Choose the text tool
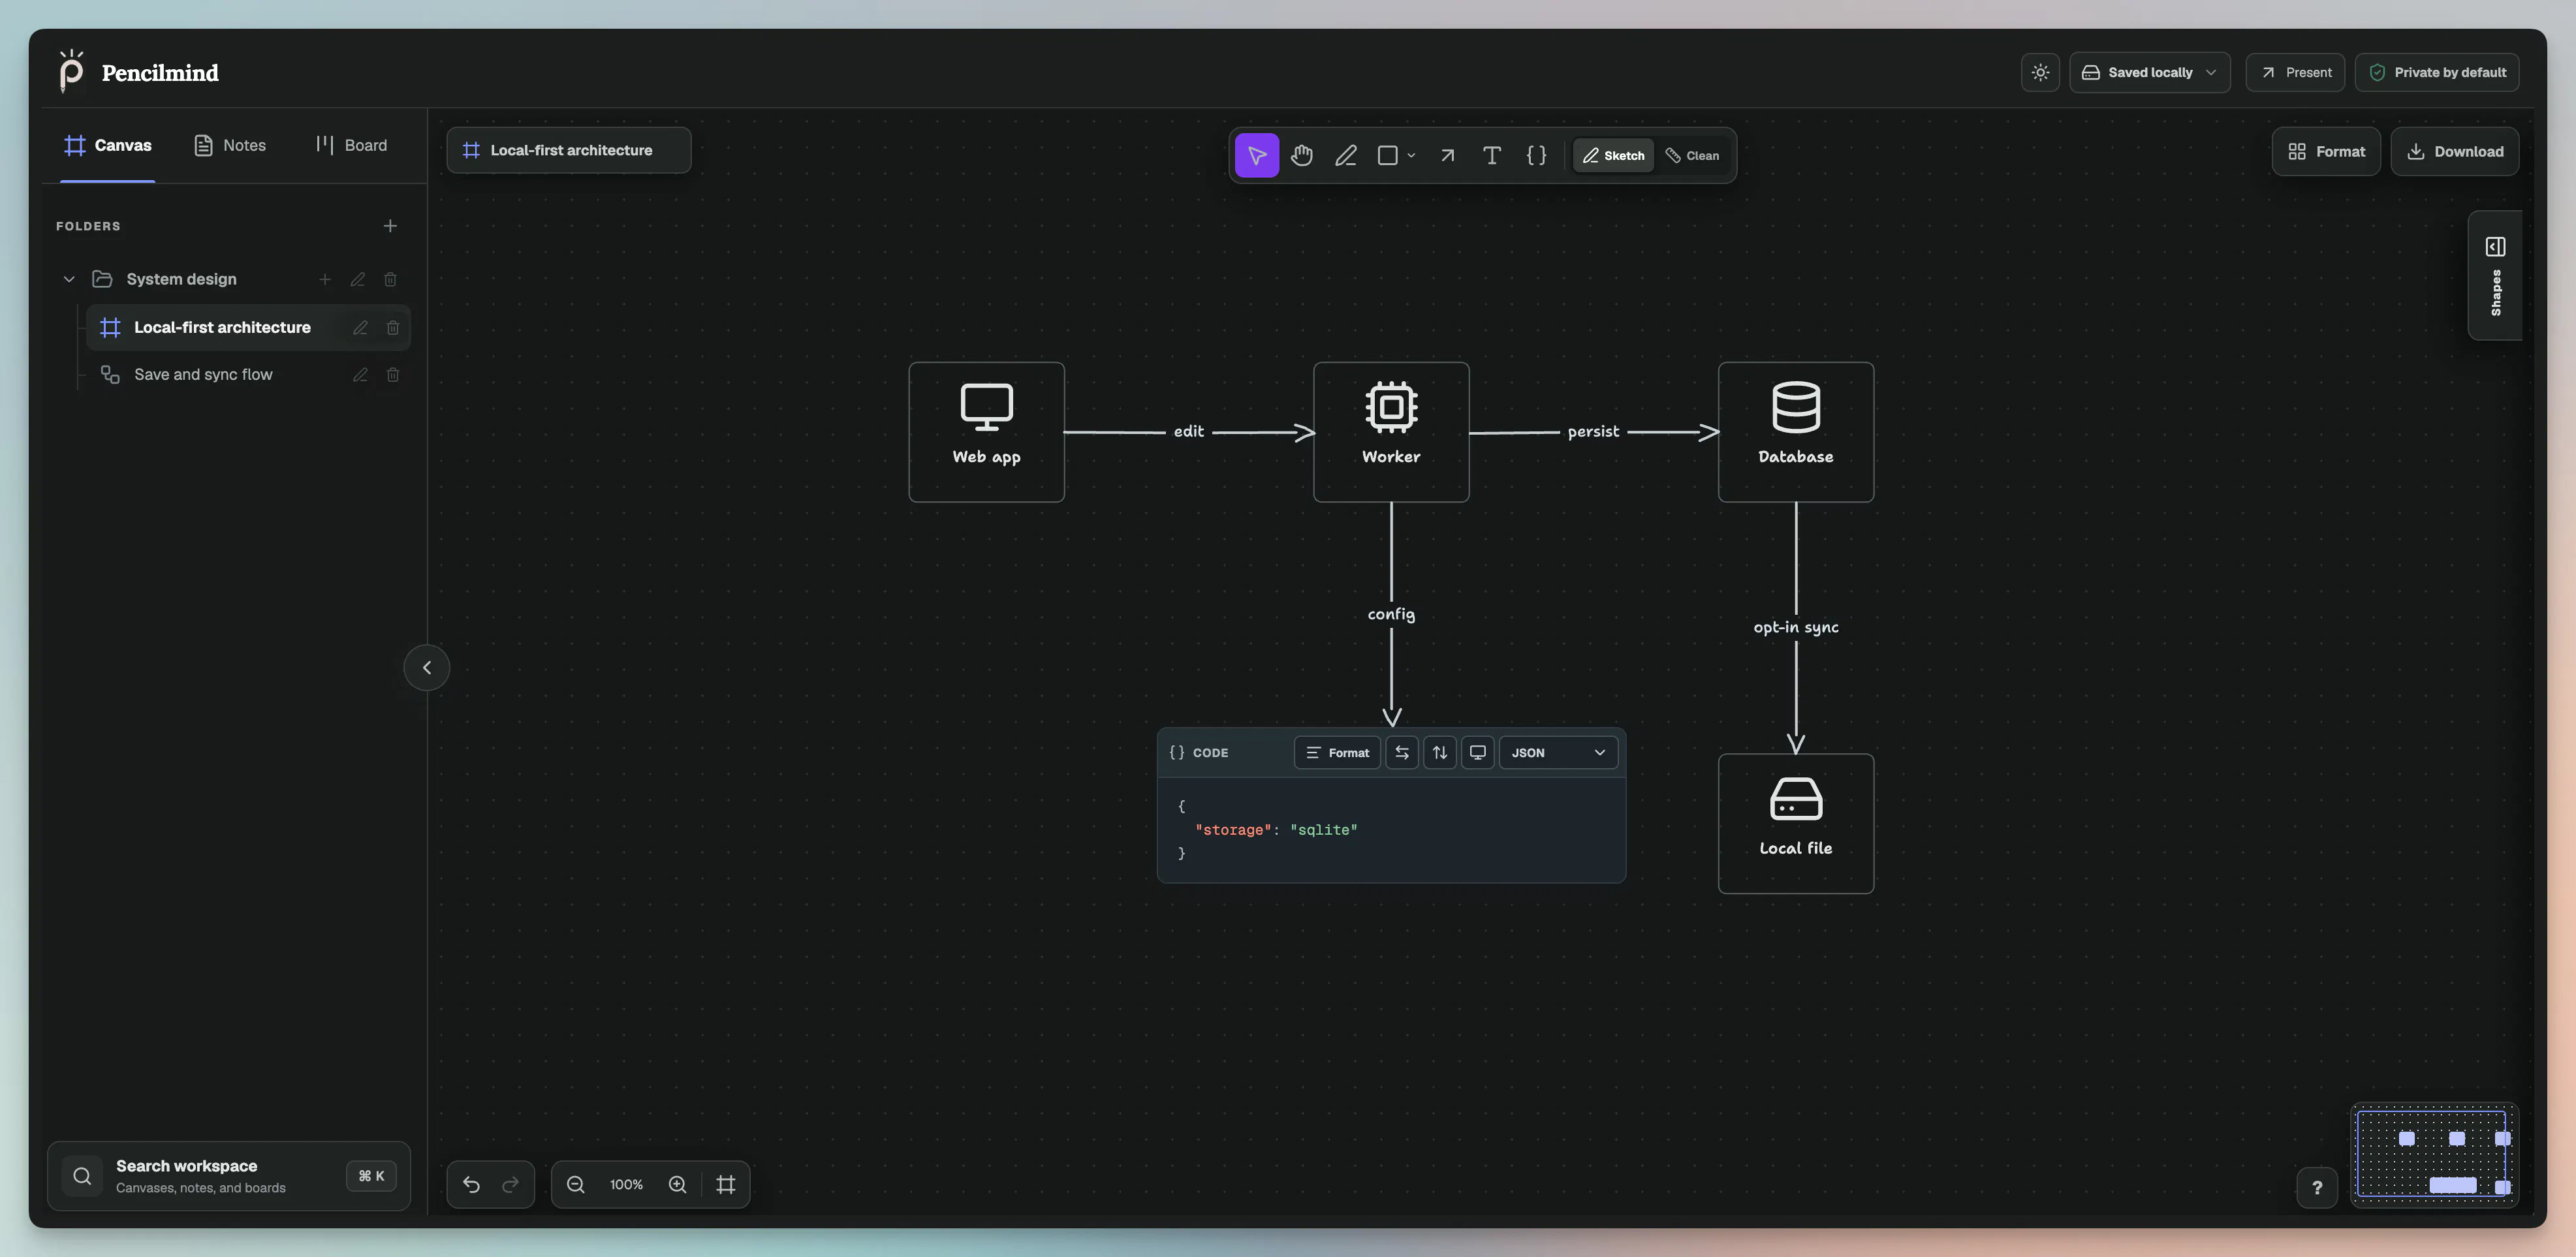 coord(1491,155)
